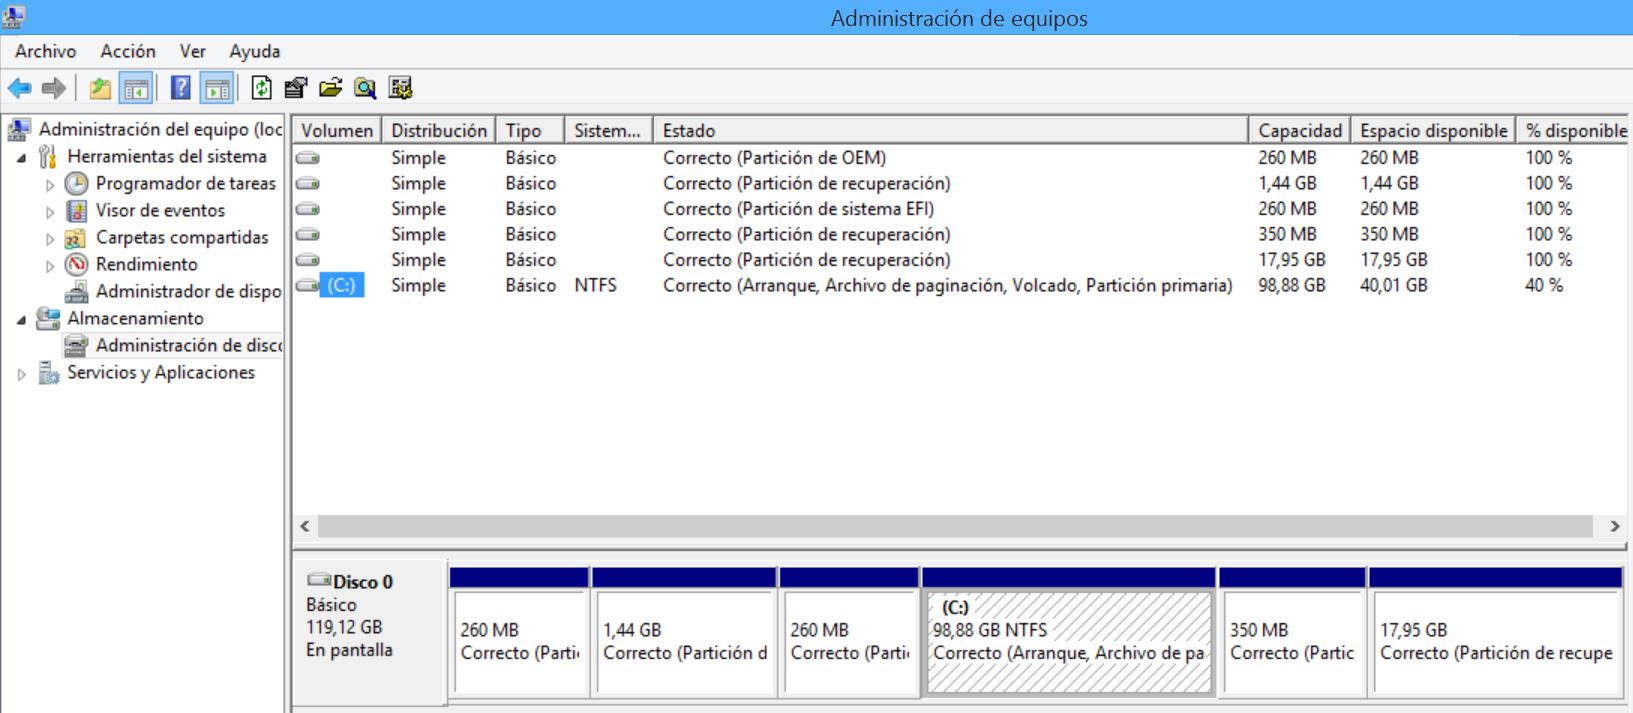Image resolution: width=1633 pixels, height=713 pixels.
Task: Open the Archivo menu
Action: [x=45, y=51]
